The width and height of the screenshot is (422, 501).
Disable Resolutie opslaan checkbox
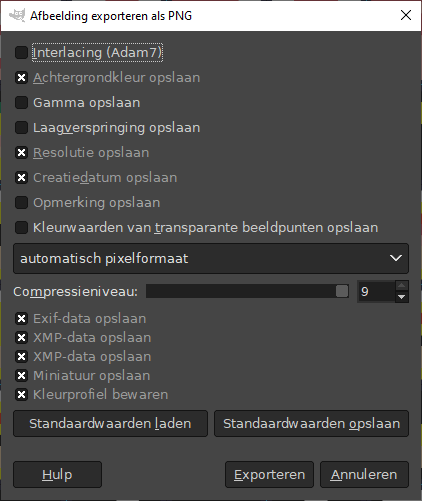coord(21,153)
